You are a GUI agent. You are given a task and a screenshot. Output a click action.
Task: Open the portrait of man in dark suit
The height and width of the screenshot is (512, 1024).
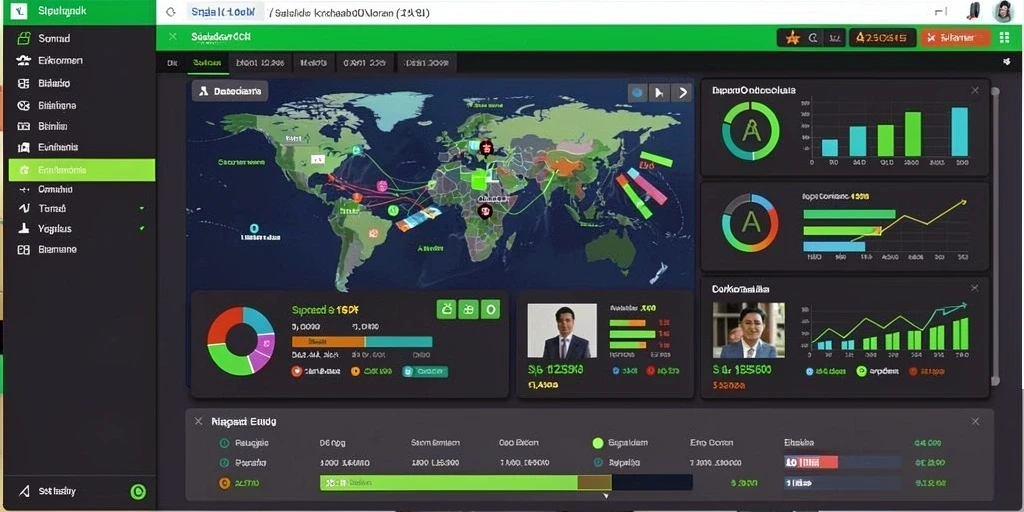pos(562,330)
